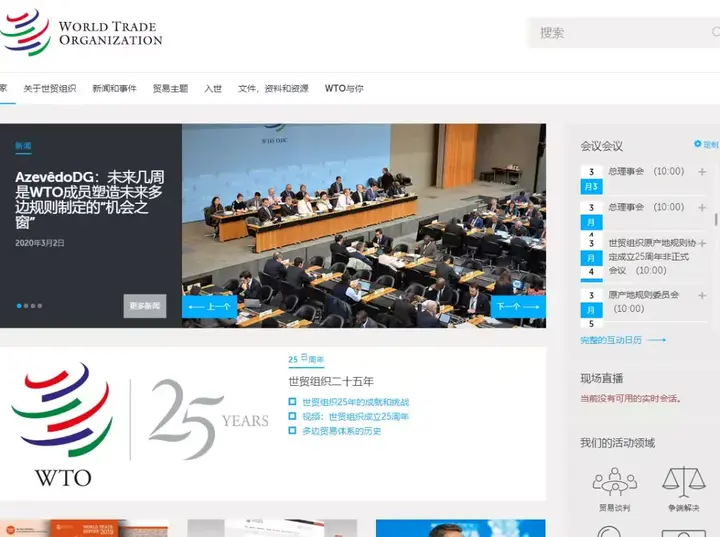Expand the second 总理事会 meeting entry
The image size is (720, 537).
[702, 208]
